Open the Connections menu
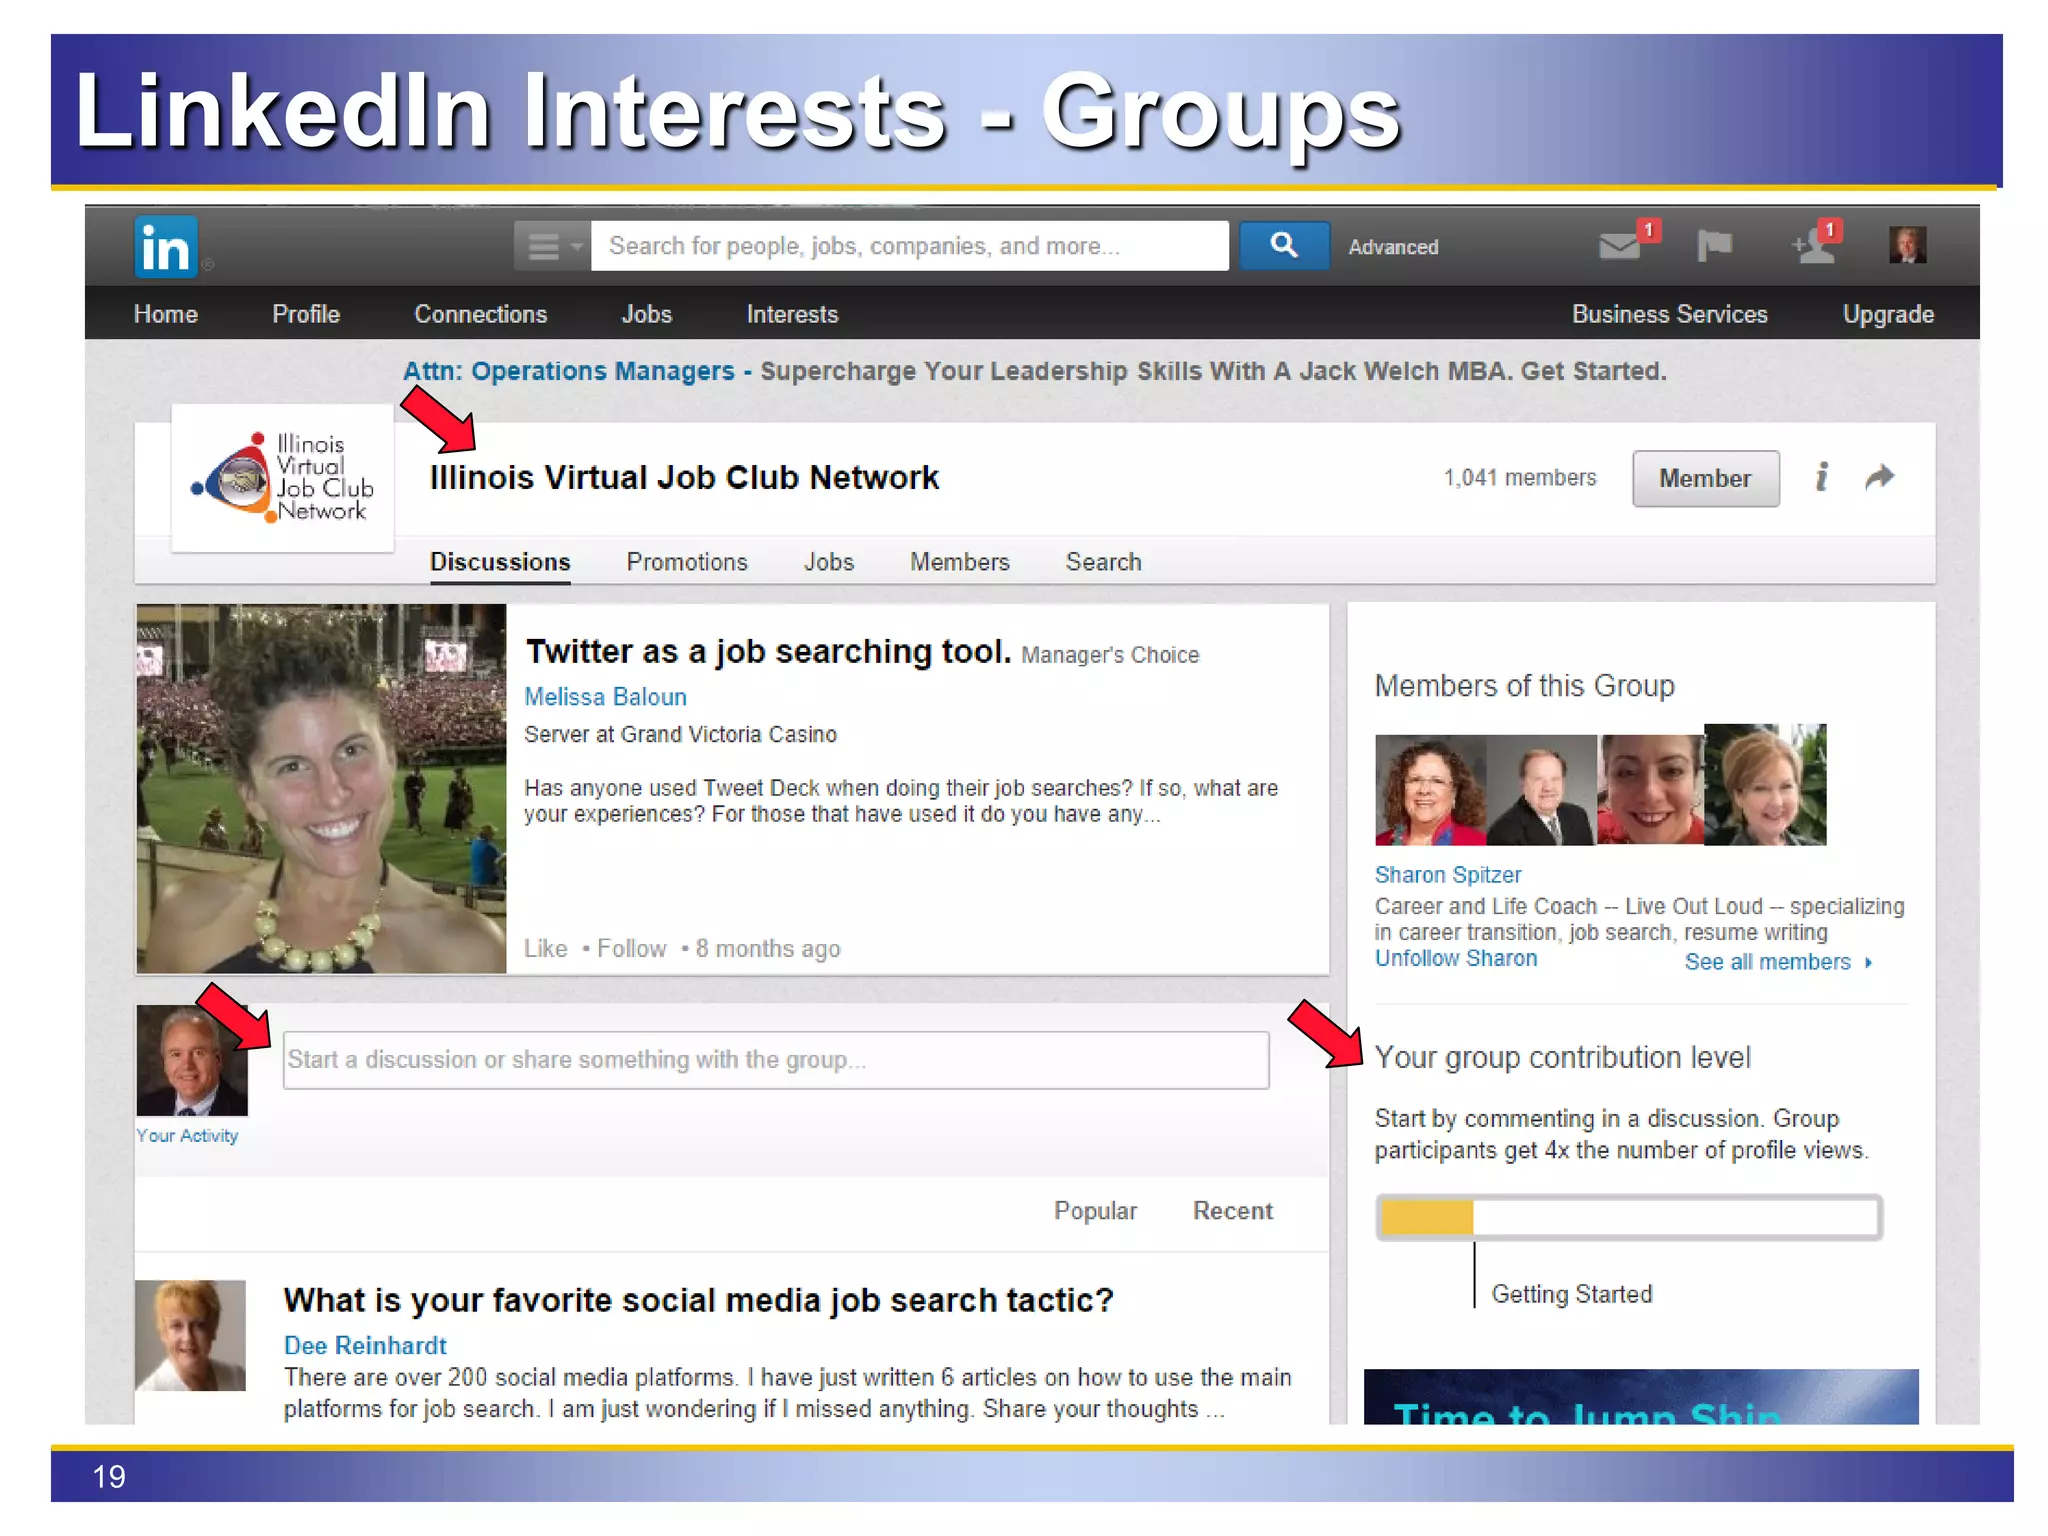The image size is (2048, 1536). (x=481, y=314)
